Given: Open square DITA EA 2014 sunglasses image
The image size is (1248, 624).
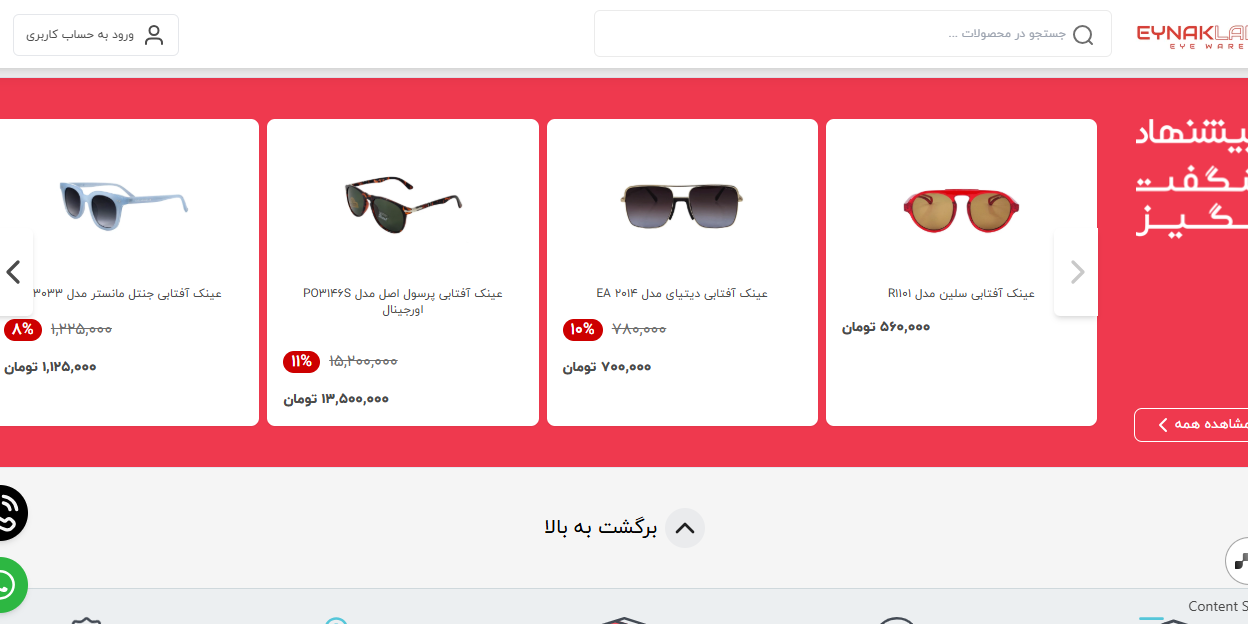Looking at the screenshot, I should tap(682, 206).
